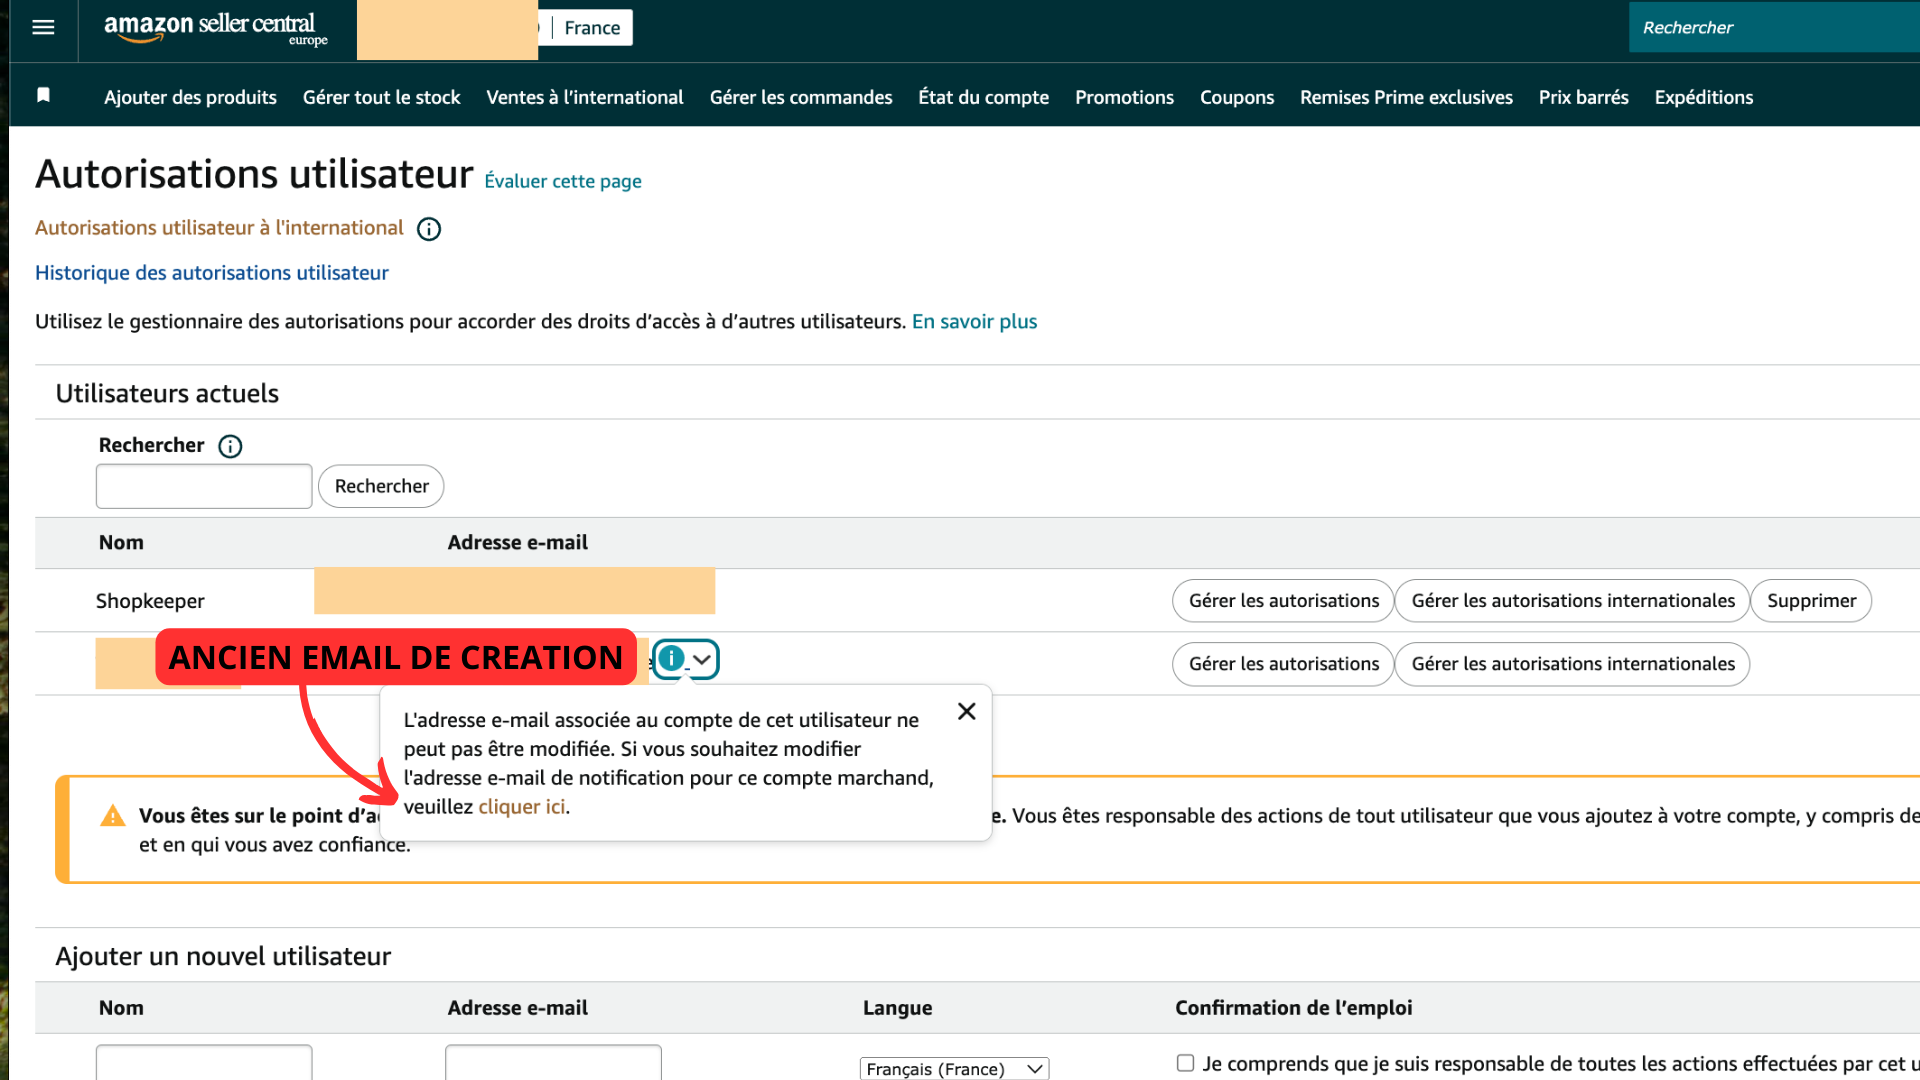Click Gérer les autorisations internationales for Shopkeeper
This screenshot has width=1920, height=1080.
(1572, 601)
